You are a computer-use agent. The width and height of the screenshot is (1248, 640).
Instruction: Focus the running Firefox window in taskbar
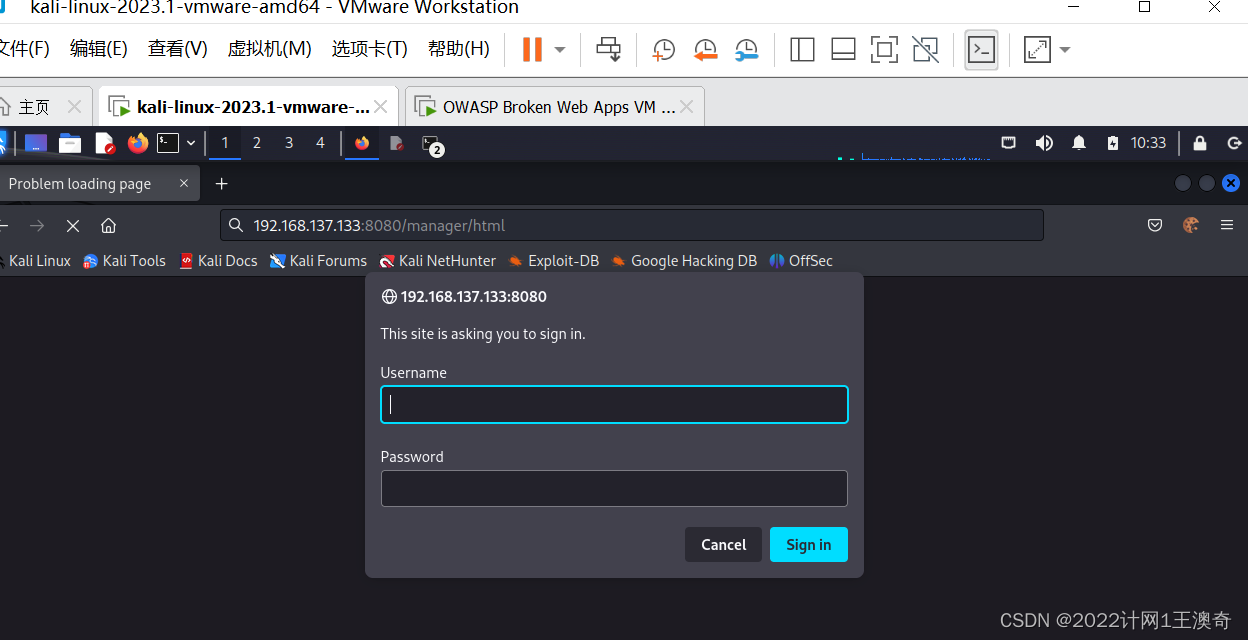362,143
